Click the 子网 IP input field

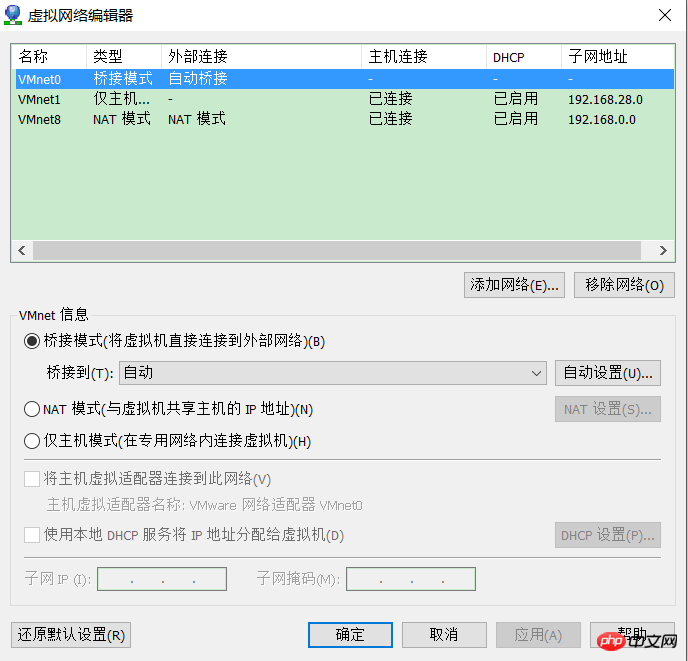click(162, 579)
